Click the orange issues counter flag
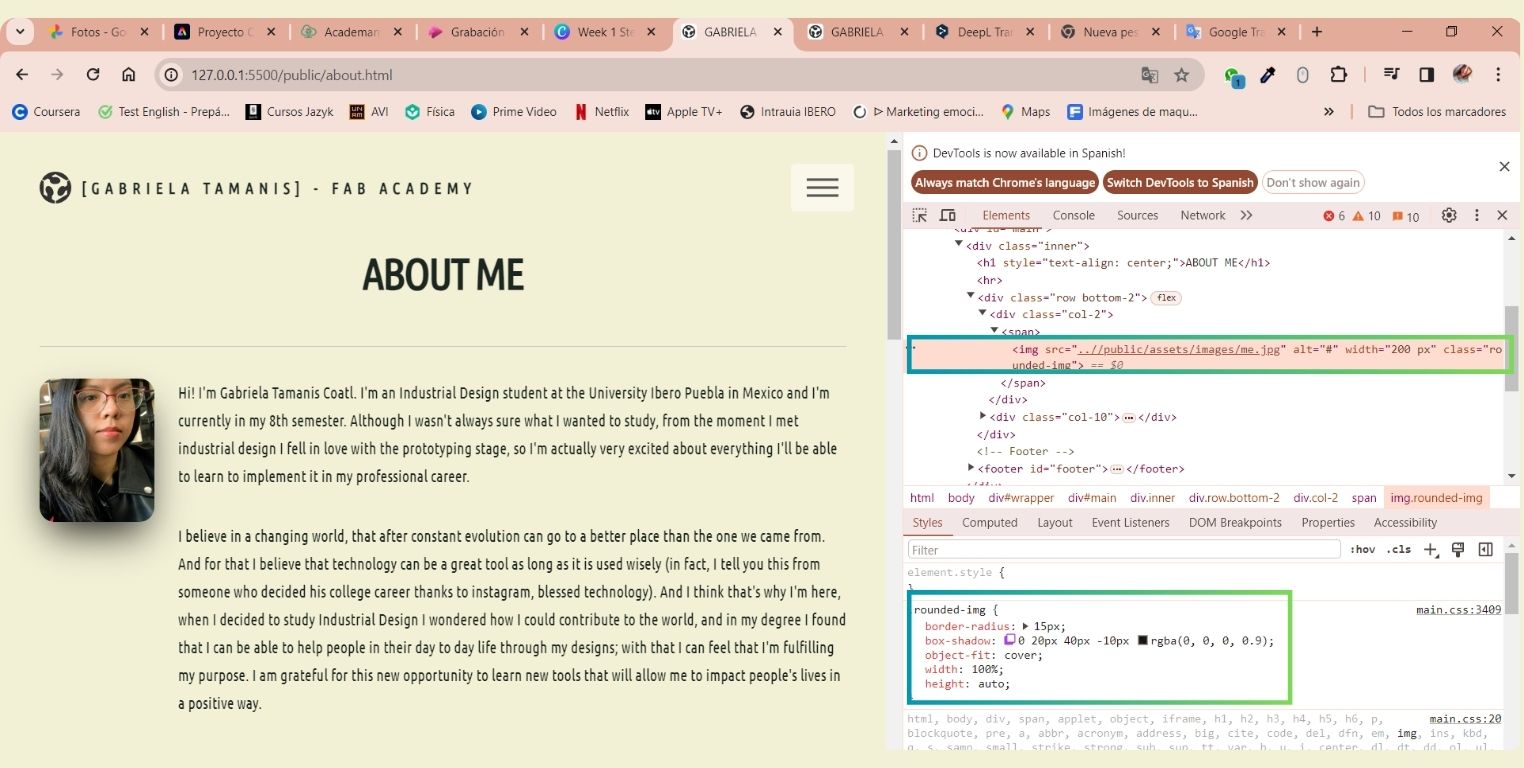 click(x=1405, y=216)
